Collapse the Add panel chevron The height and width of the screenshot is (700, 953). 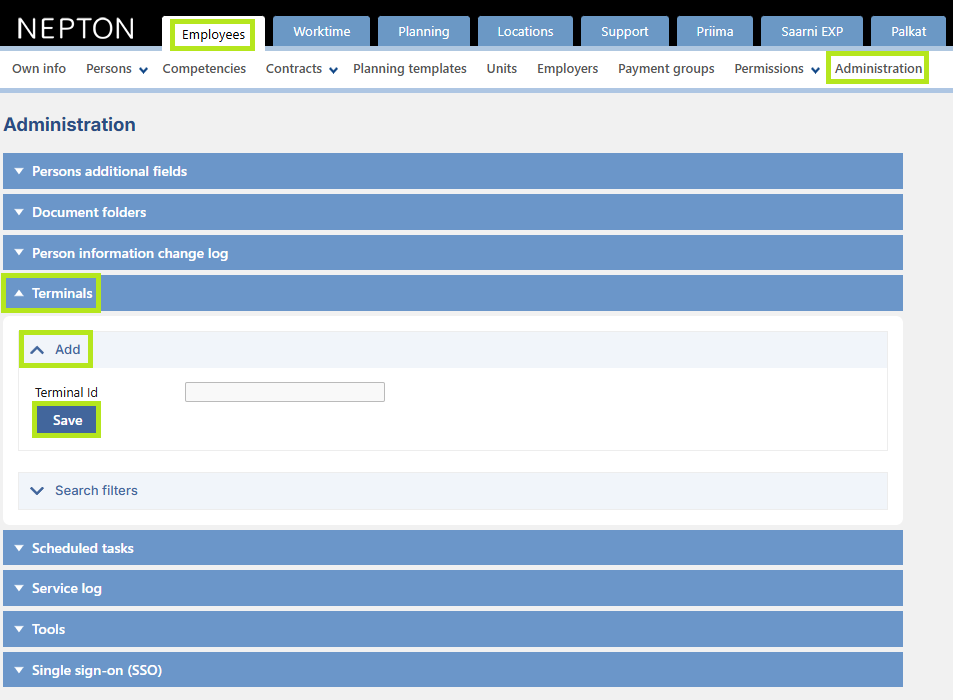[x=37, y=350]
